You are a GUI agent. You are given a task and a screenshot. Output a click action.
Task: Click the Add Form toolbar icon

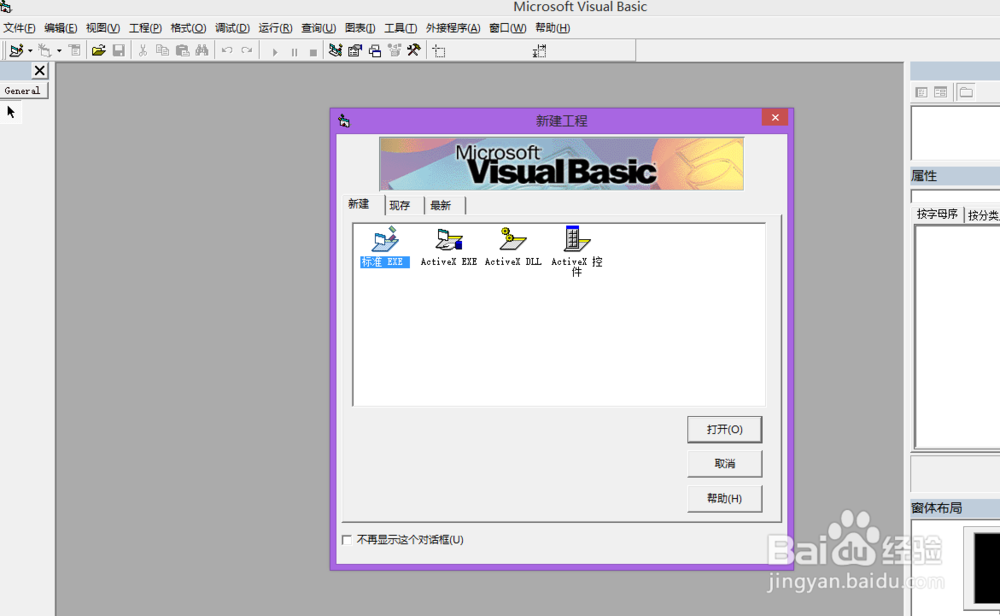pos(45,50)
